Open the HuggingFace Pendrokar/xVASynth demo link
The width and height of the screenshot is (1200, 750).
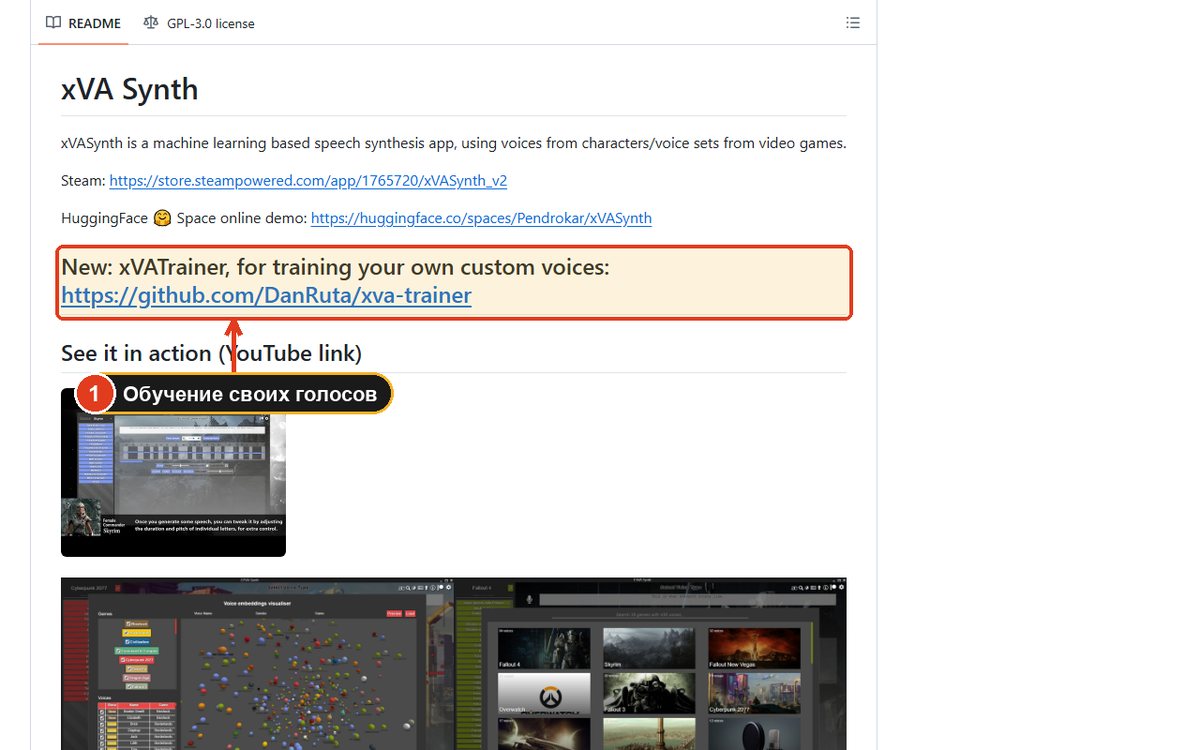(x=481, y=218)
